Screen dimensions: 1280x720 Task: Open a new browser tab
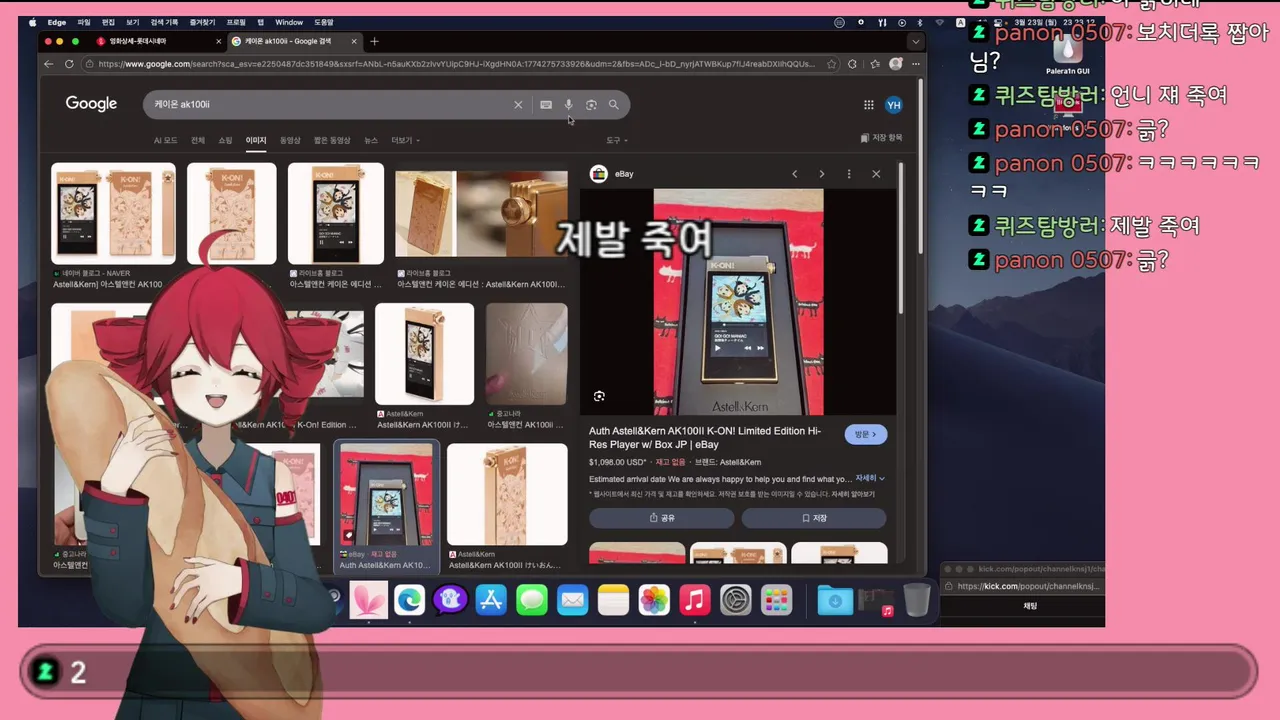pyautogui.click(x=374, y=41)
